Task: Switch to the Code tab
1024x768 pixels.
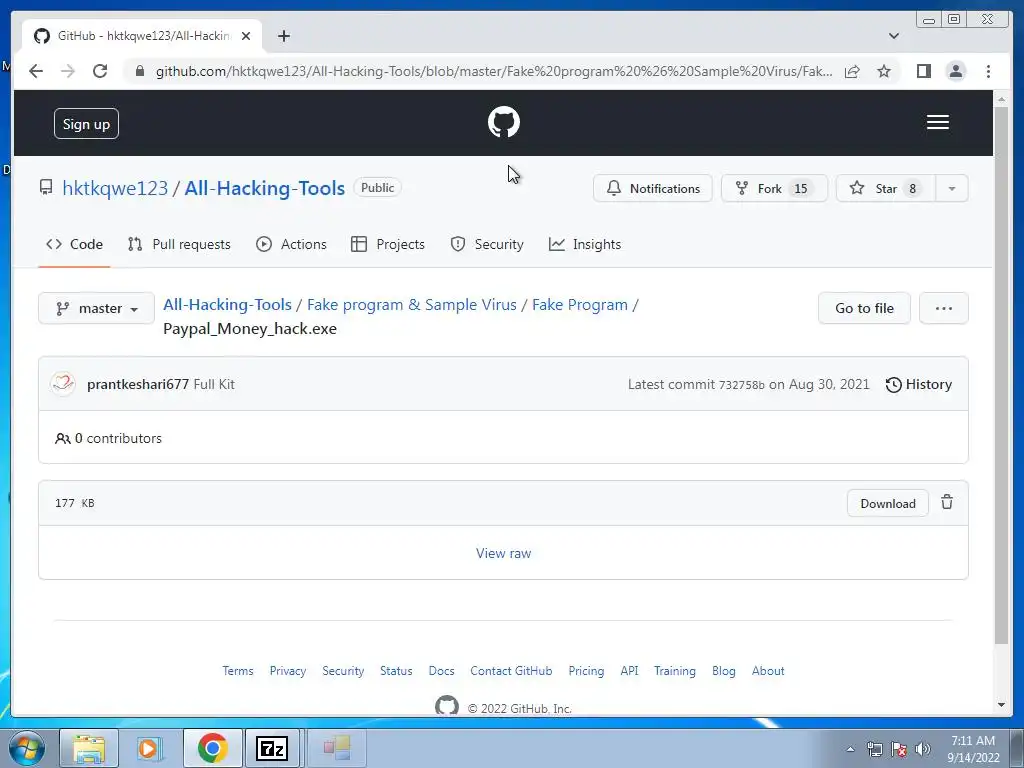Action: click(74, 244)
